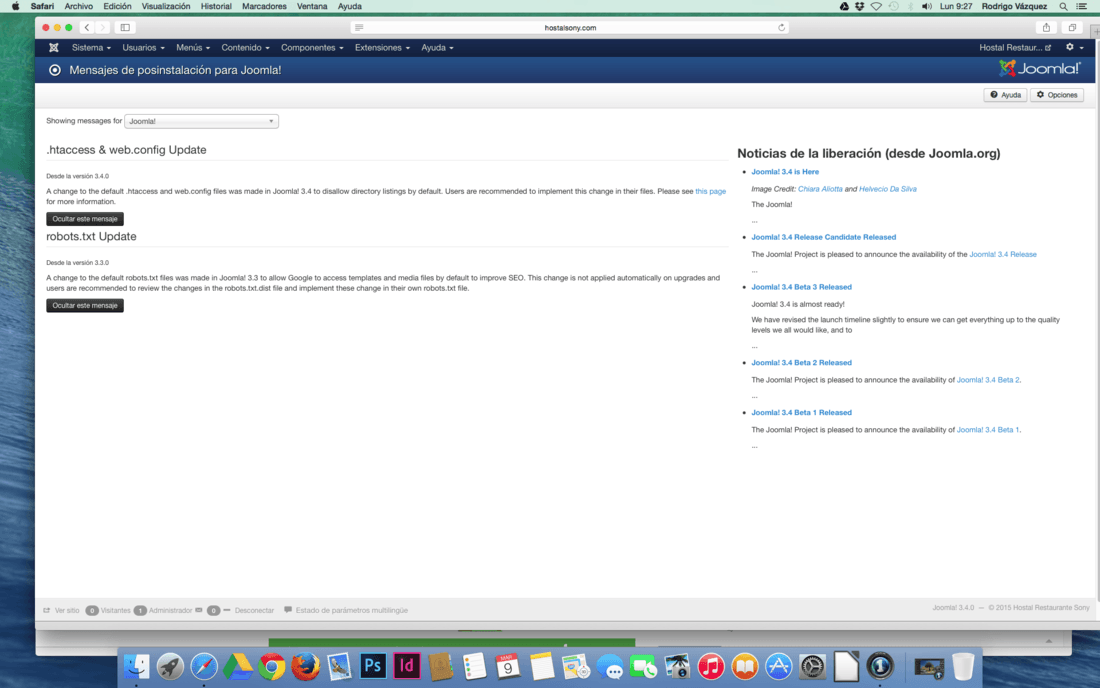Open Messages from the dock

[609, 666]
